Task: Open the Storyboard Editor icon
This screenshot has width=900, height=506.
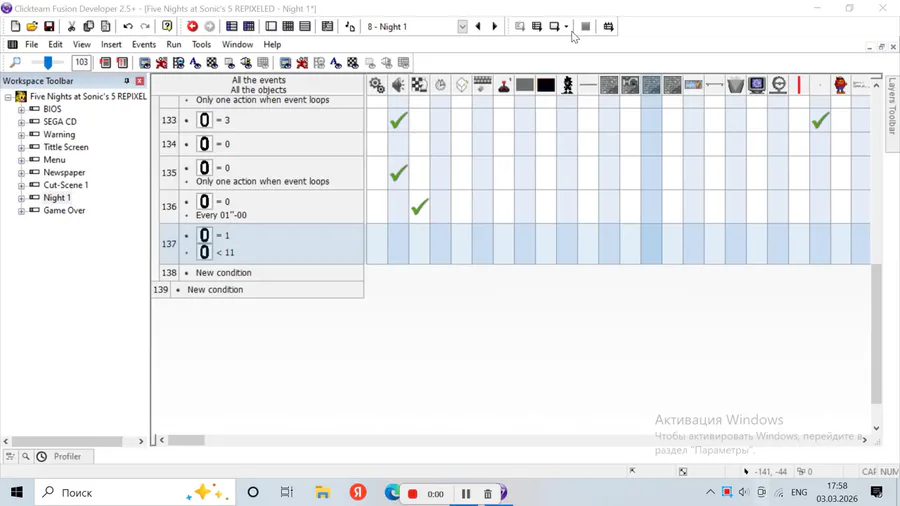Action: coord(231,26)
